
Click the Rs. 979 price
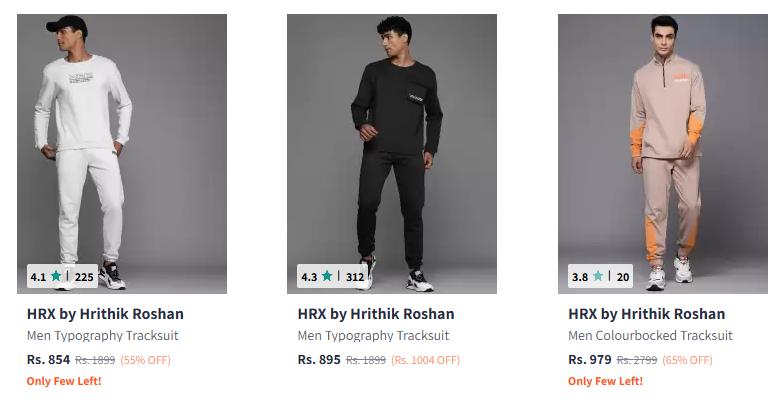point(589,359)
